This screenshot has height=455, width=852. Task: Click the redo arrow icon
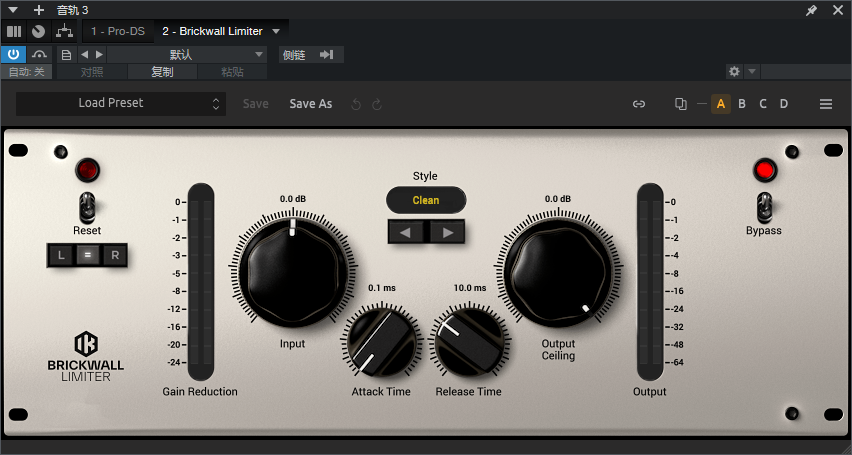pos(377,104)
